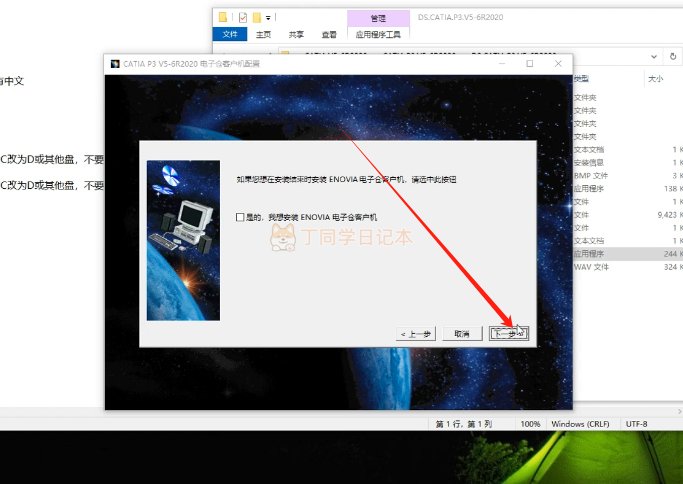Select the BMP 文件 row in Explorer
Screen dimensions: 683x484
point(627,176)
